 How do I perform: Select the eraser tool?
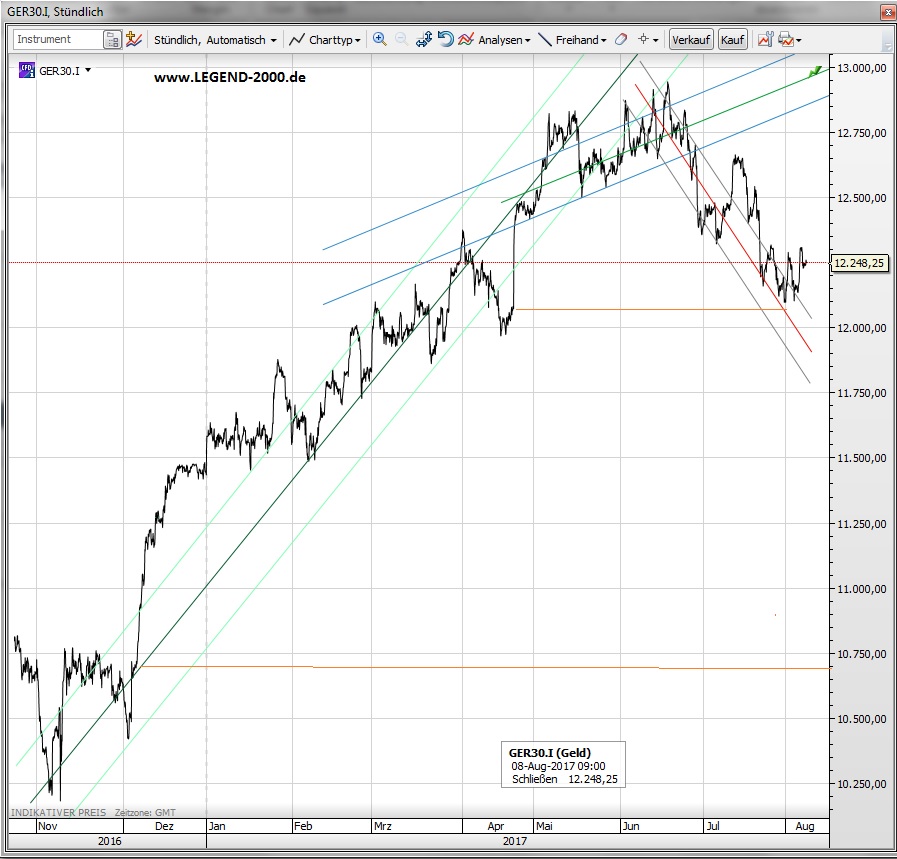tap(620, 40)
